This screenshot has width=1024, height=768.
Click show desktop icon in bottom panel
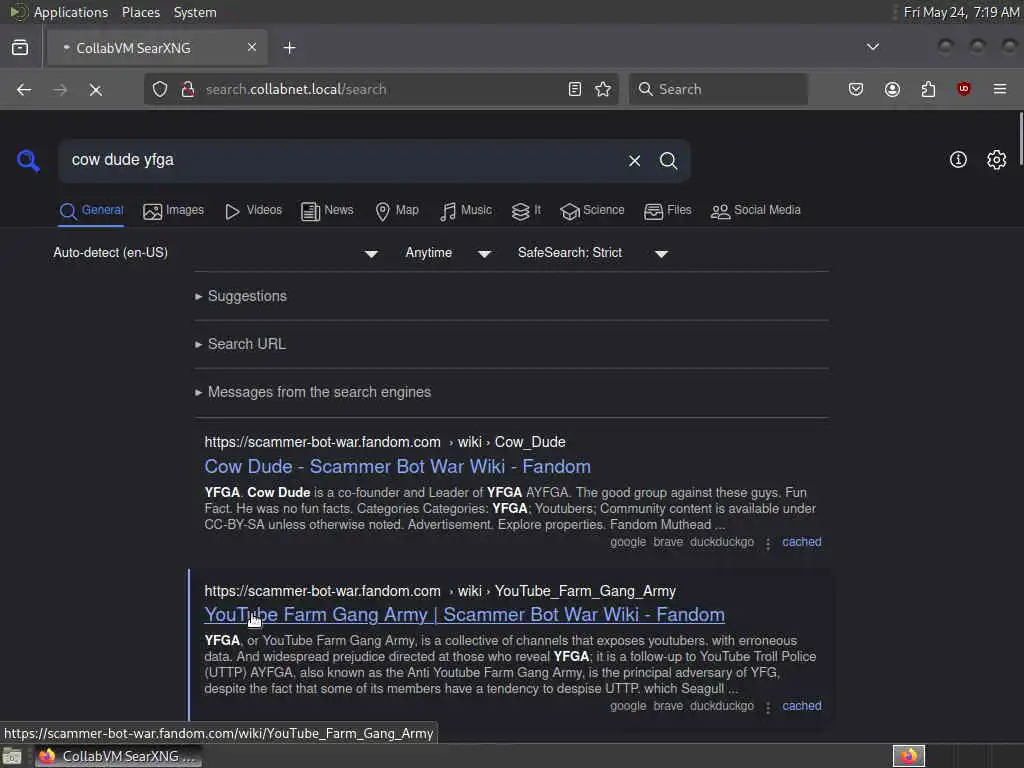[12, 756]
